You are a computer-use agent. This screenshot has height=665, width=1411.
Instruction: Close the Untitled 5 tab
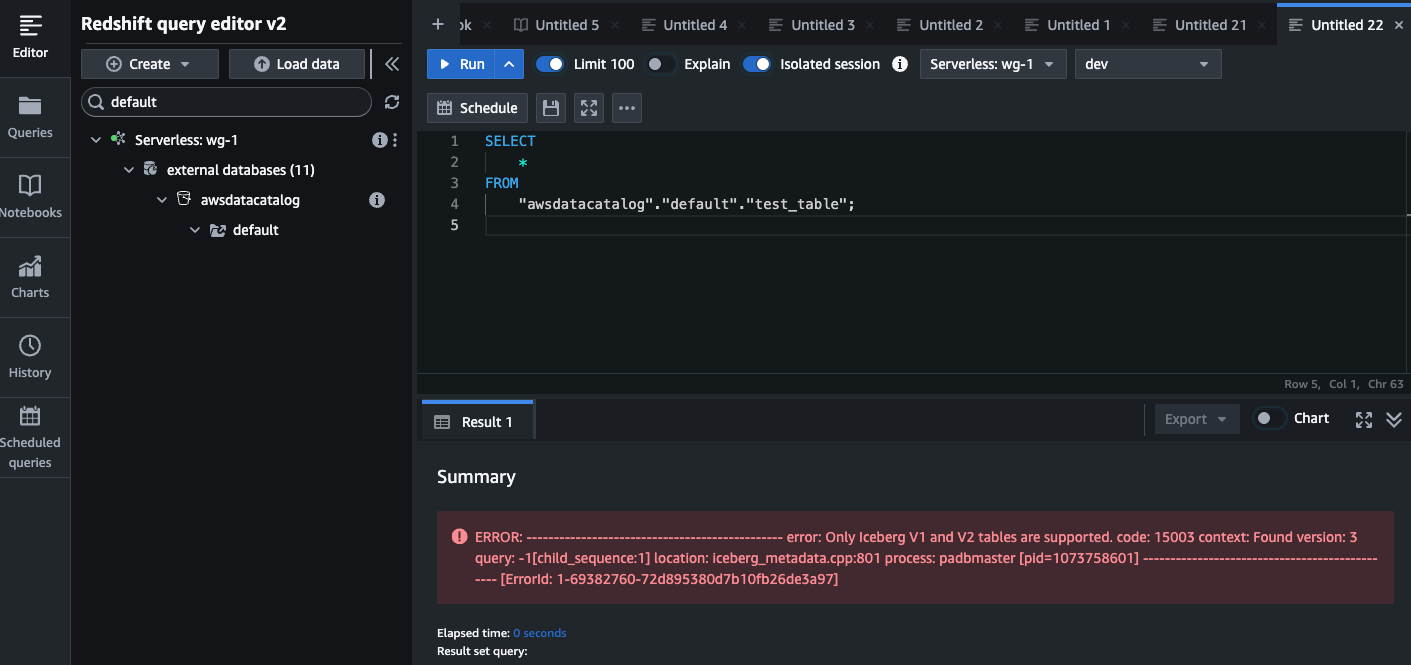(614, 25)
